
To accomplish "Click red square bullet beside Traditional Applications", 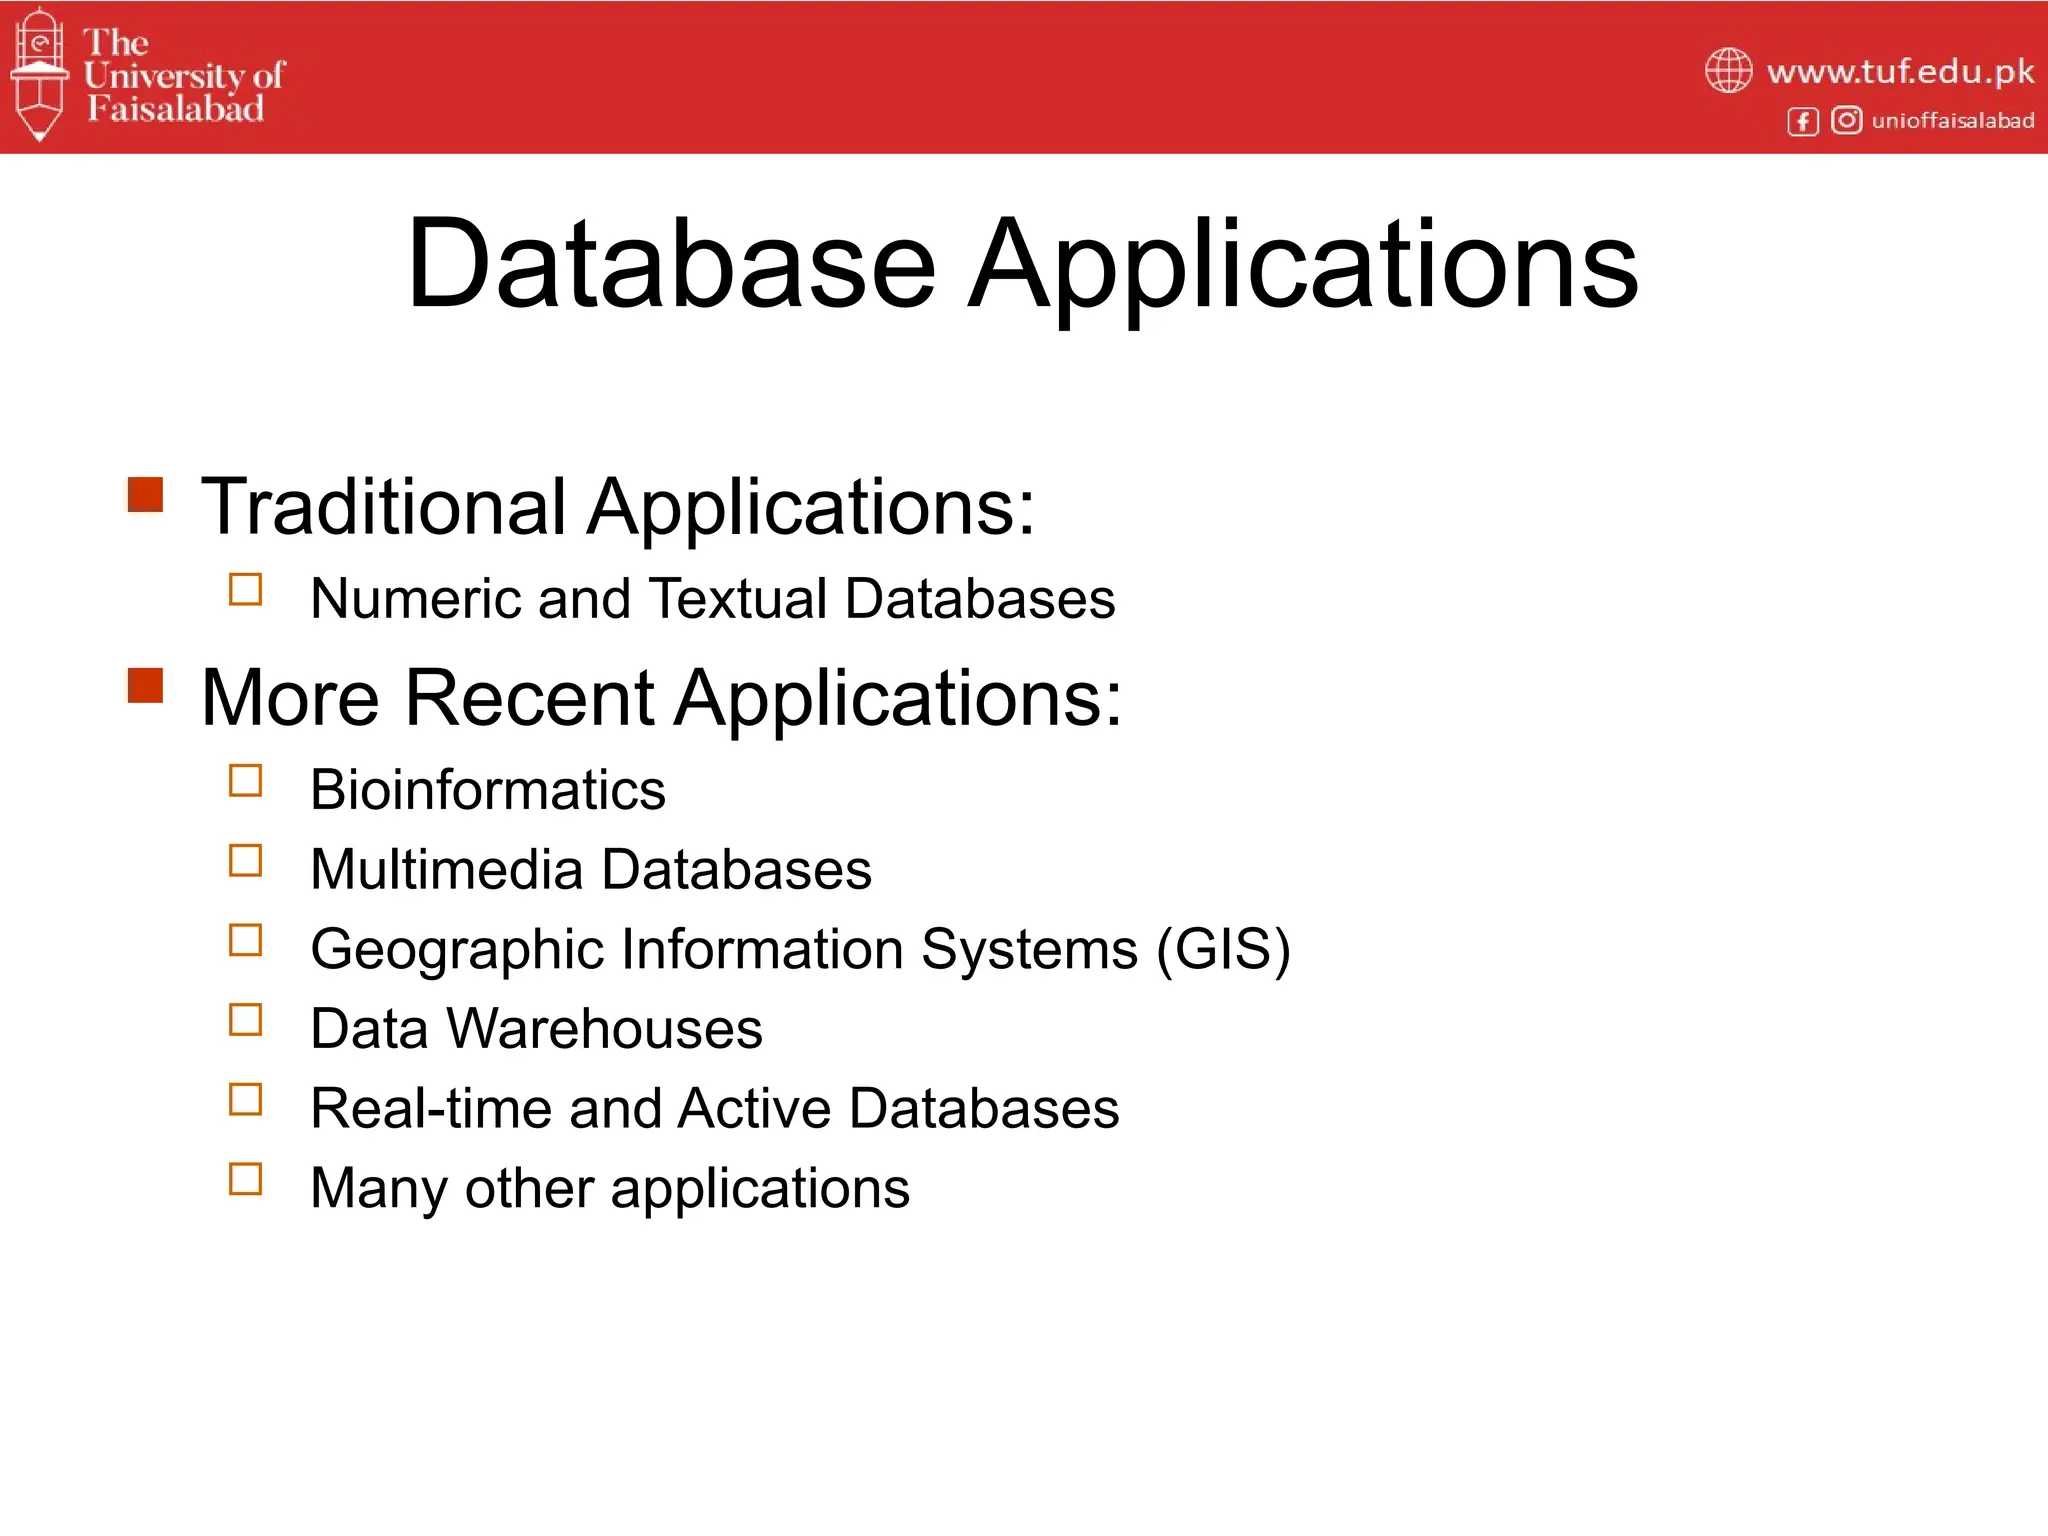I will coord(146,495).
